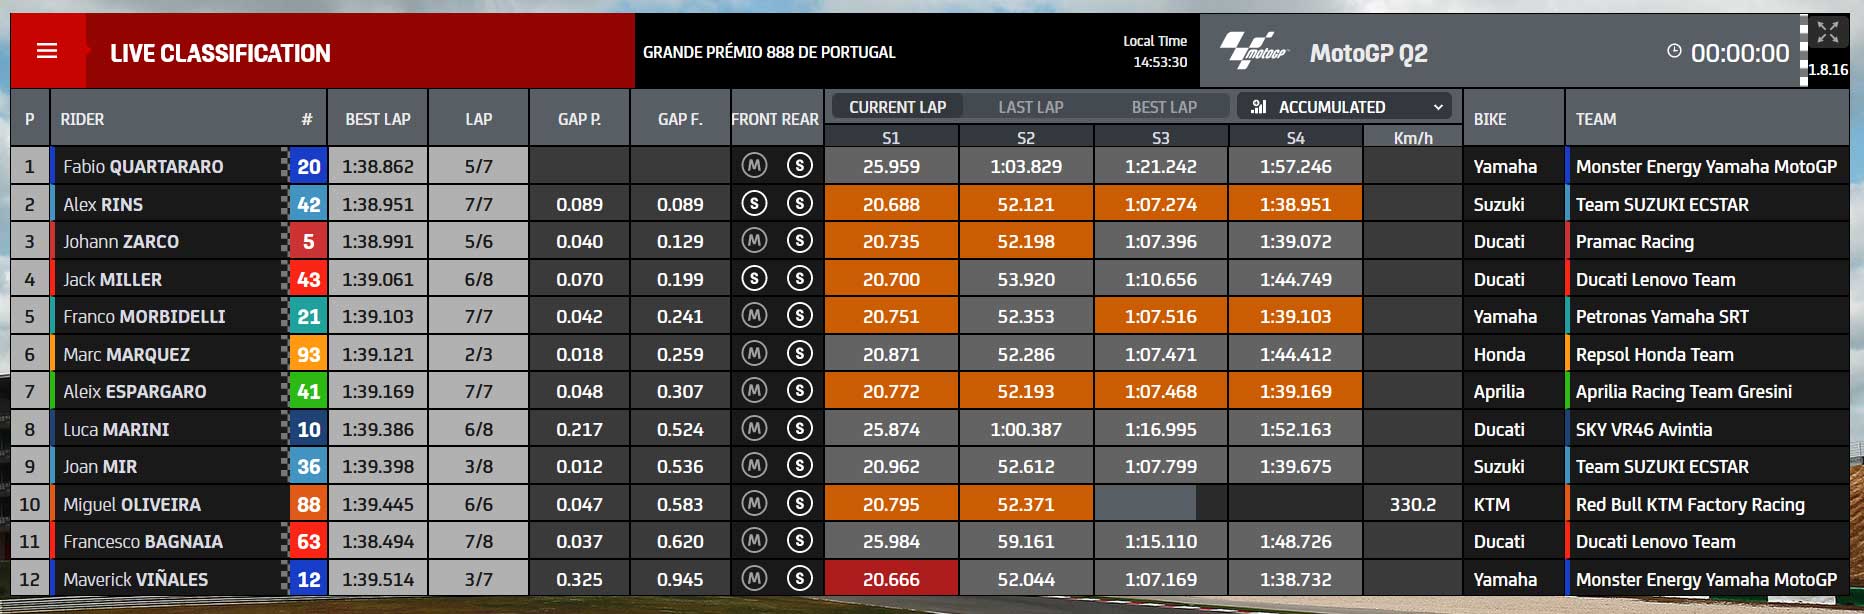Toggle fullscreen with the expand icon
The image size is (1864, 614).
pyautogui.click(x=1828, y=33)
